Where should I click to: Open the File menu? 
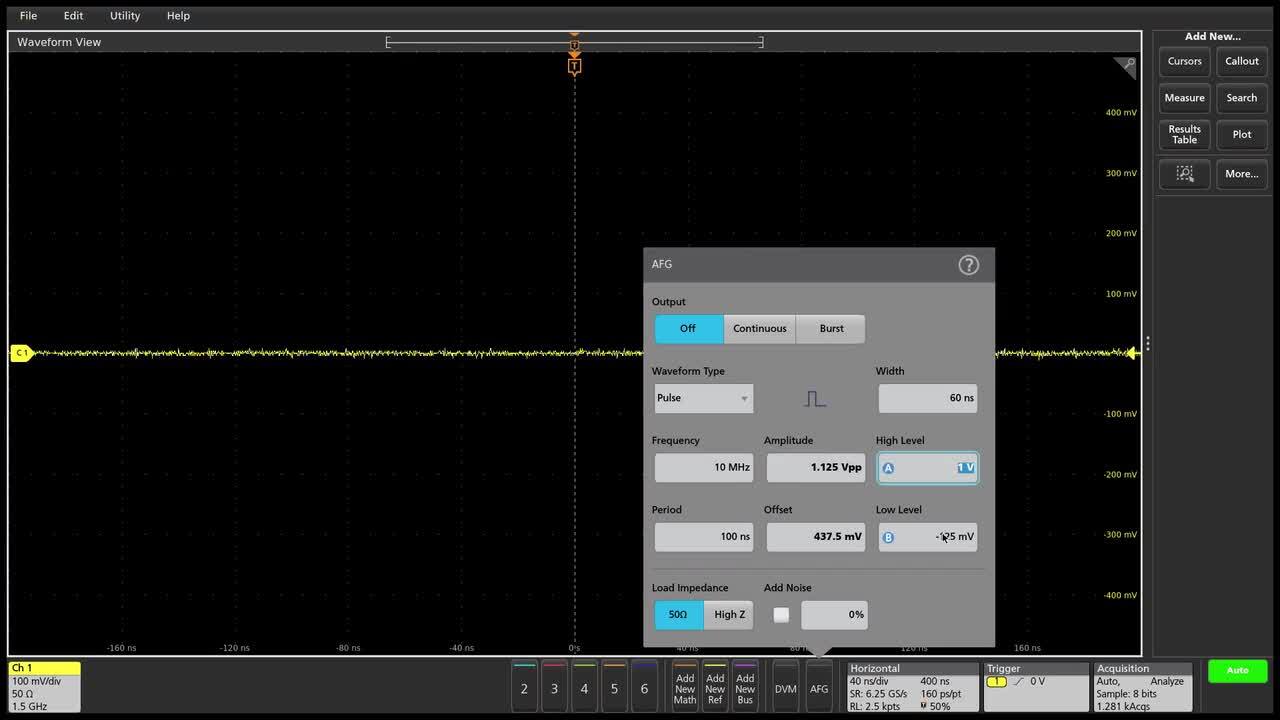coord(28,15)
